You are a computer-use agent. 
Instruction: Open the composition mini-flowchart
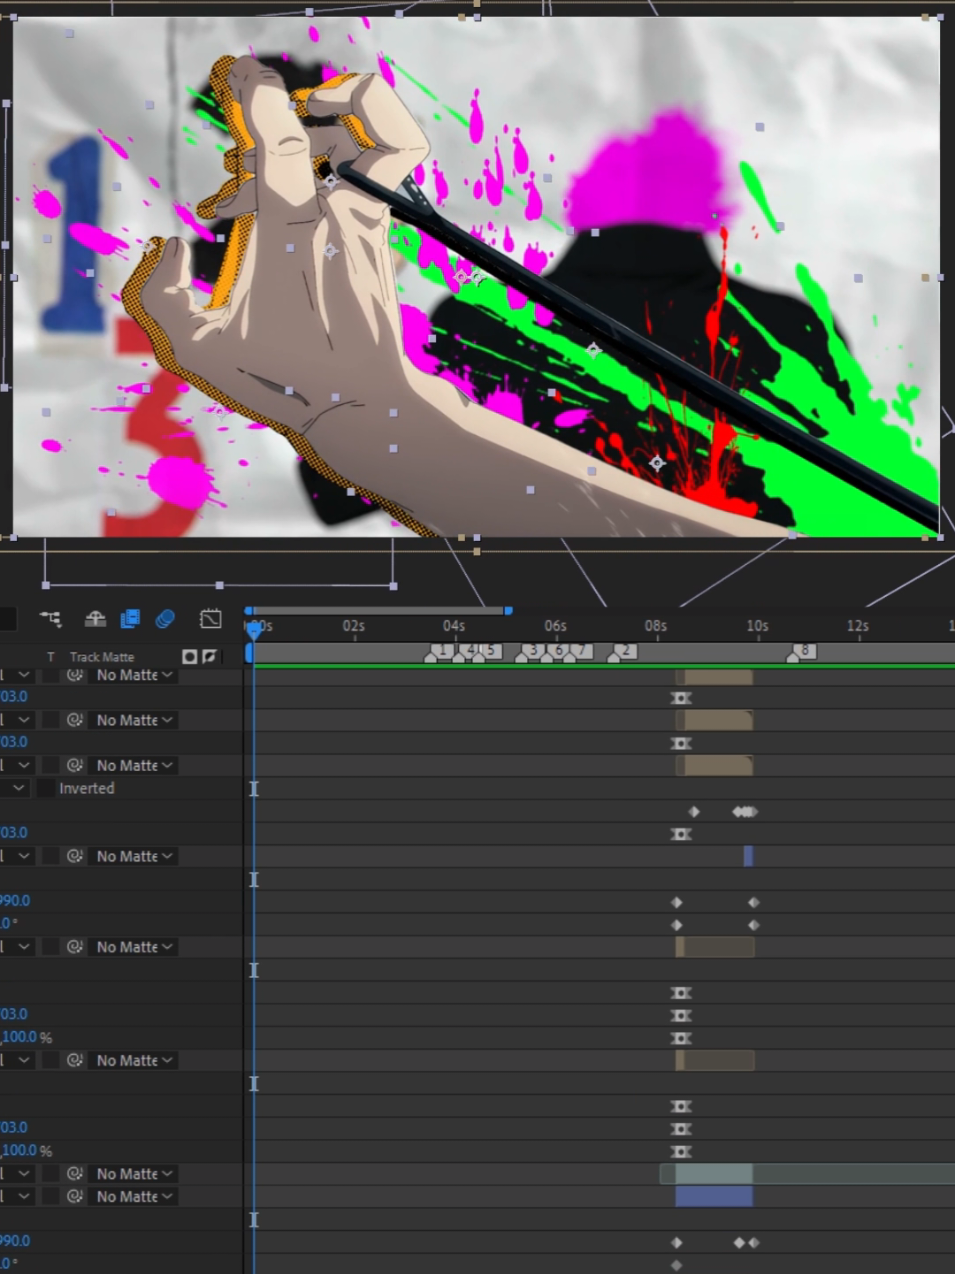pos(50,619)
